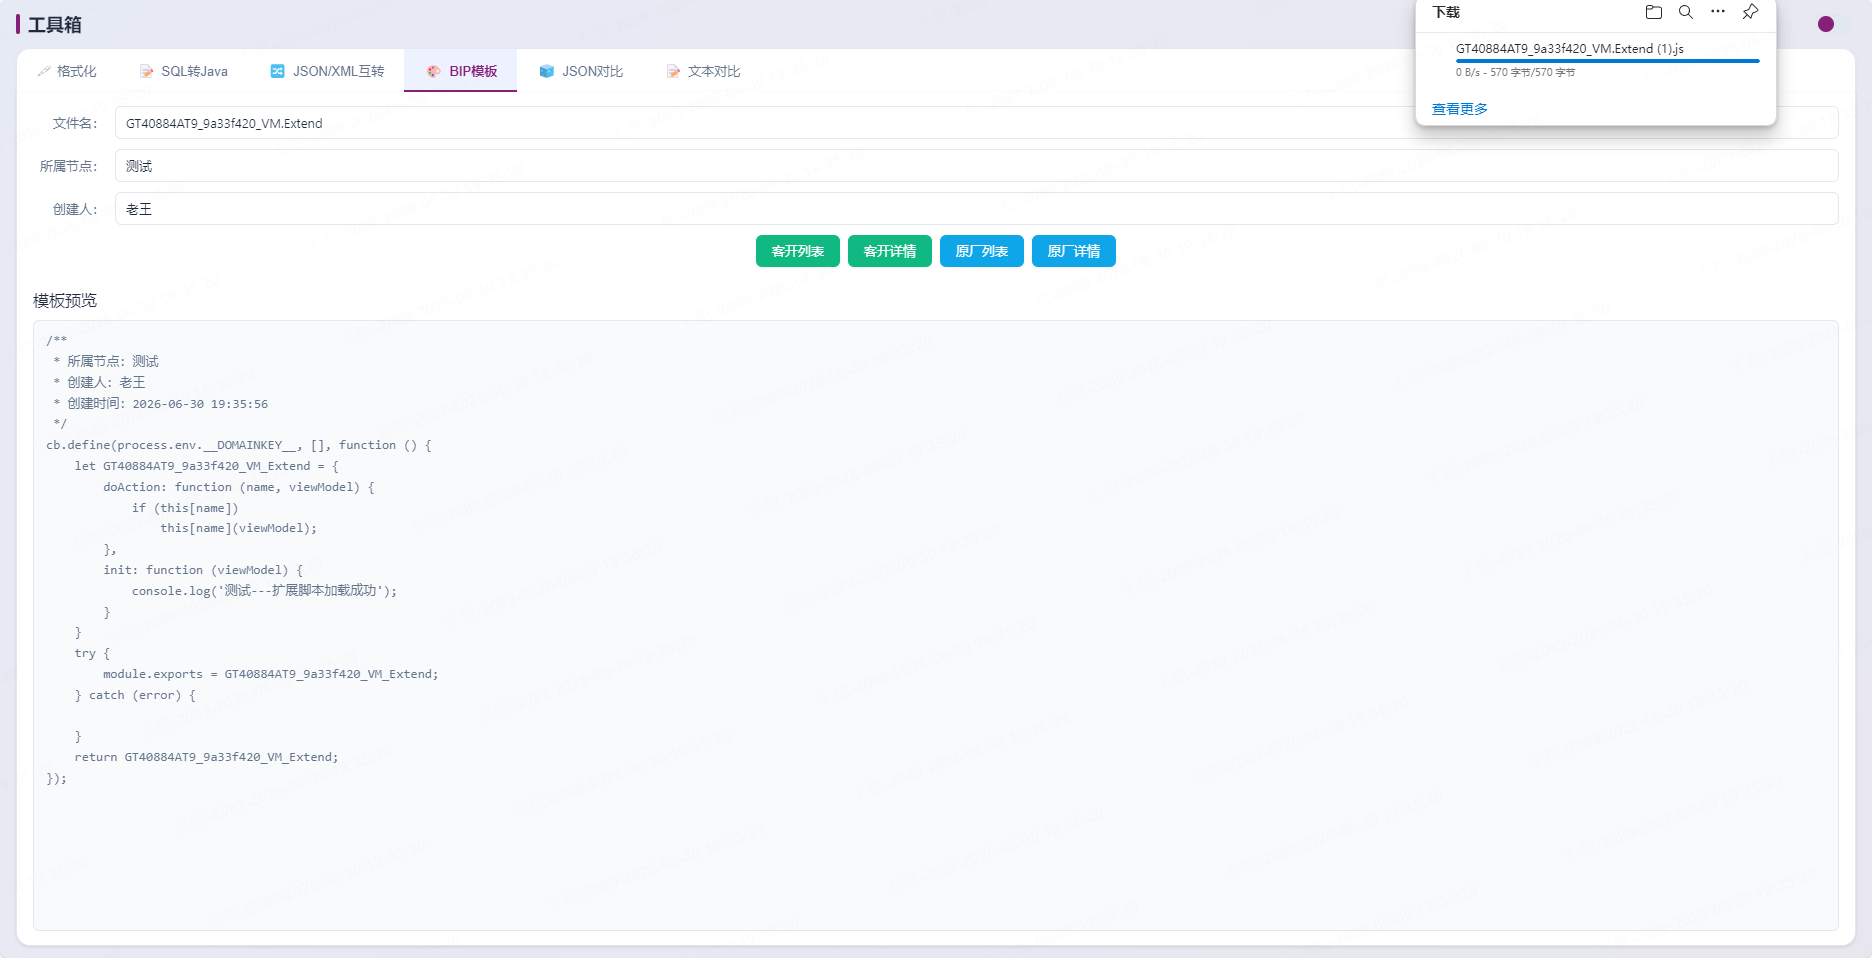
Task: Switch to the JSON对比 tab
Action: [x=581, y=71]
